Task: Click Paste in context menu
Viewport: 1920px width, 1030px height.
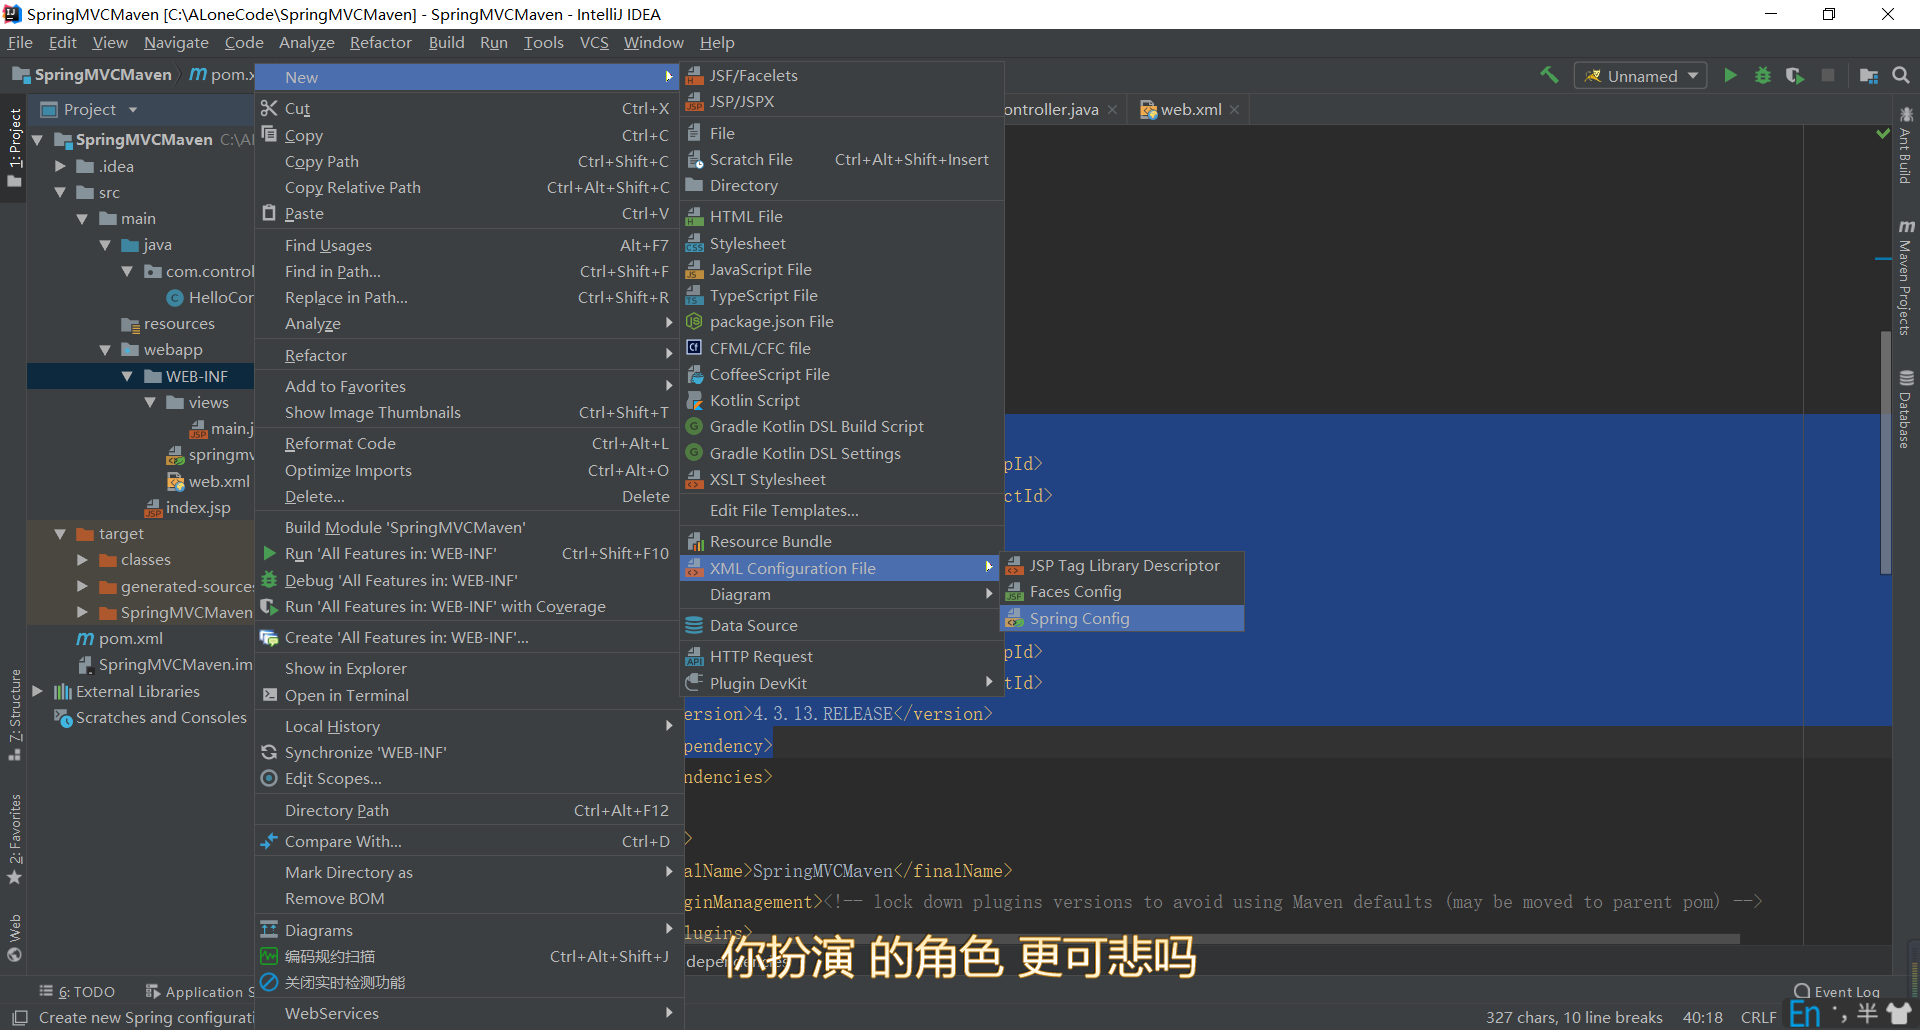Action: point(467,213)
